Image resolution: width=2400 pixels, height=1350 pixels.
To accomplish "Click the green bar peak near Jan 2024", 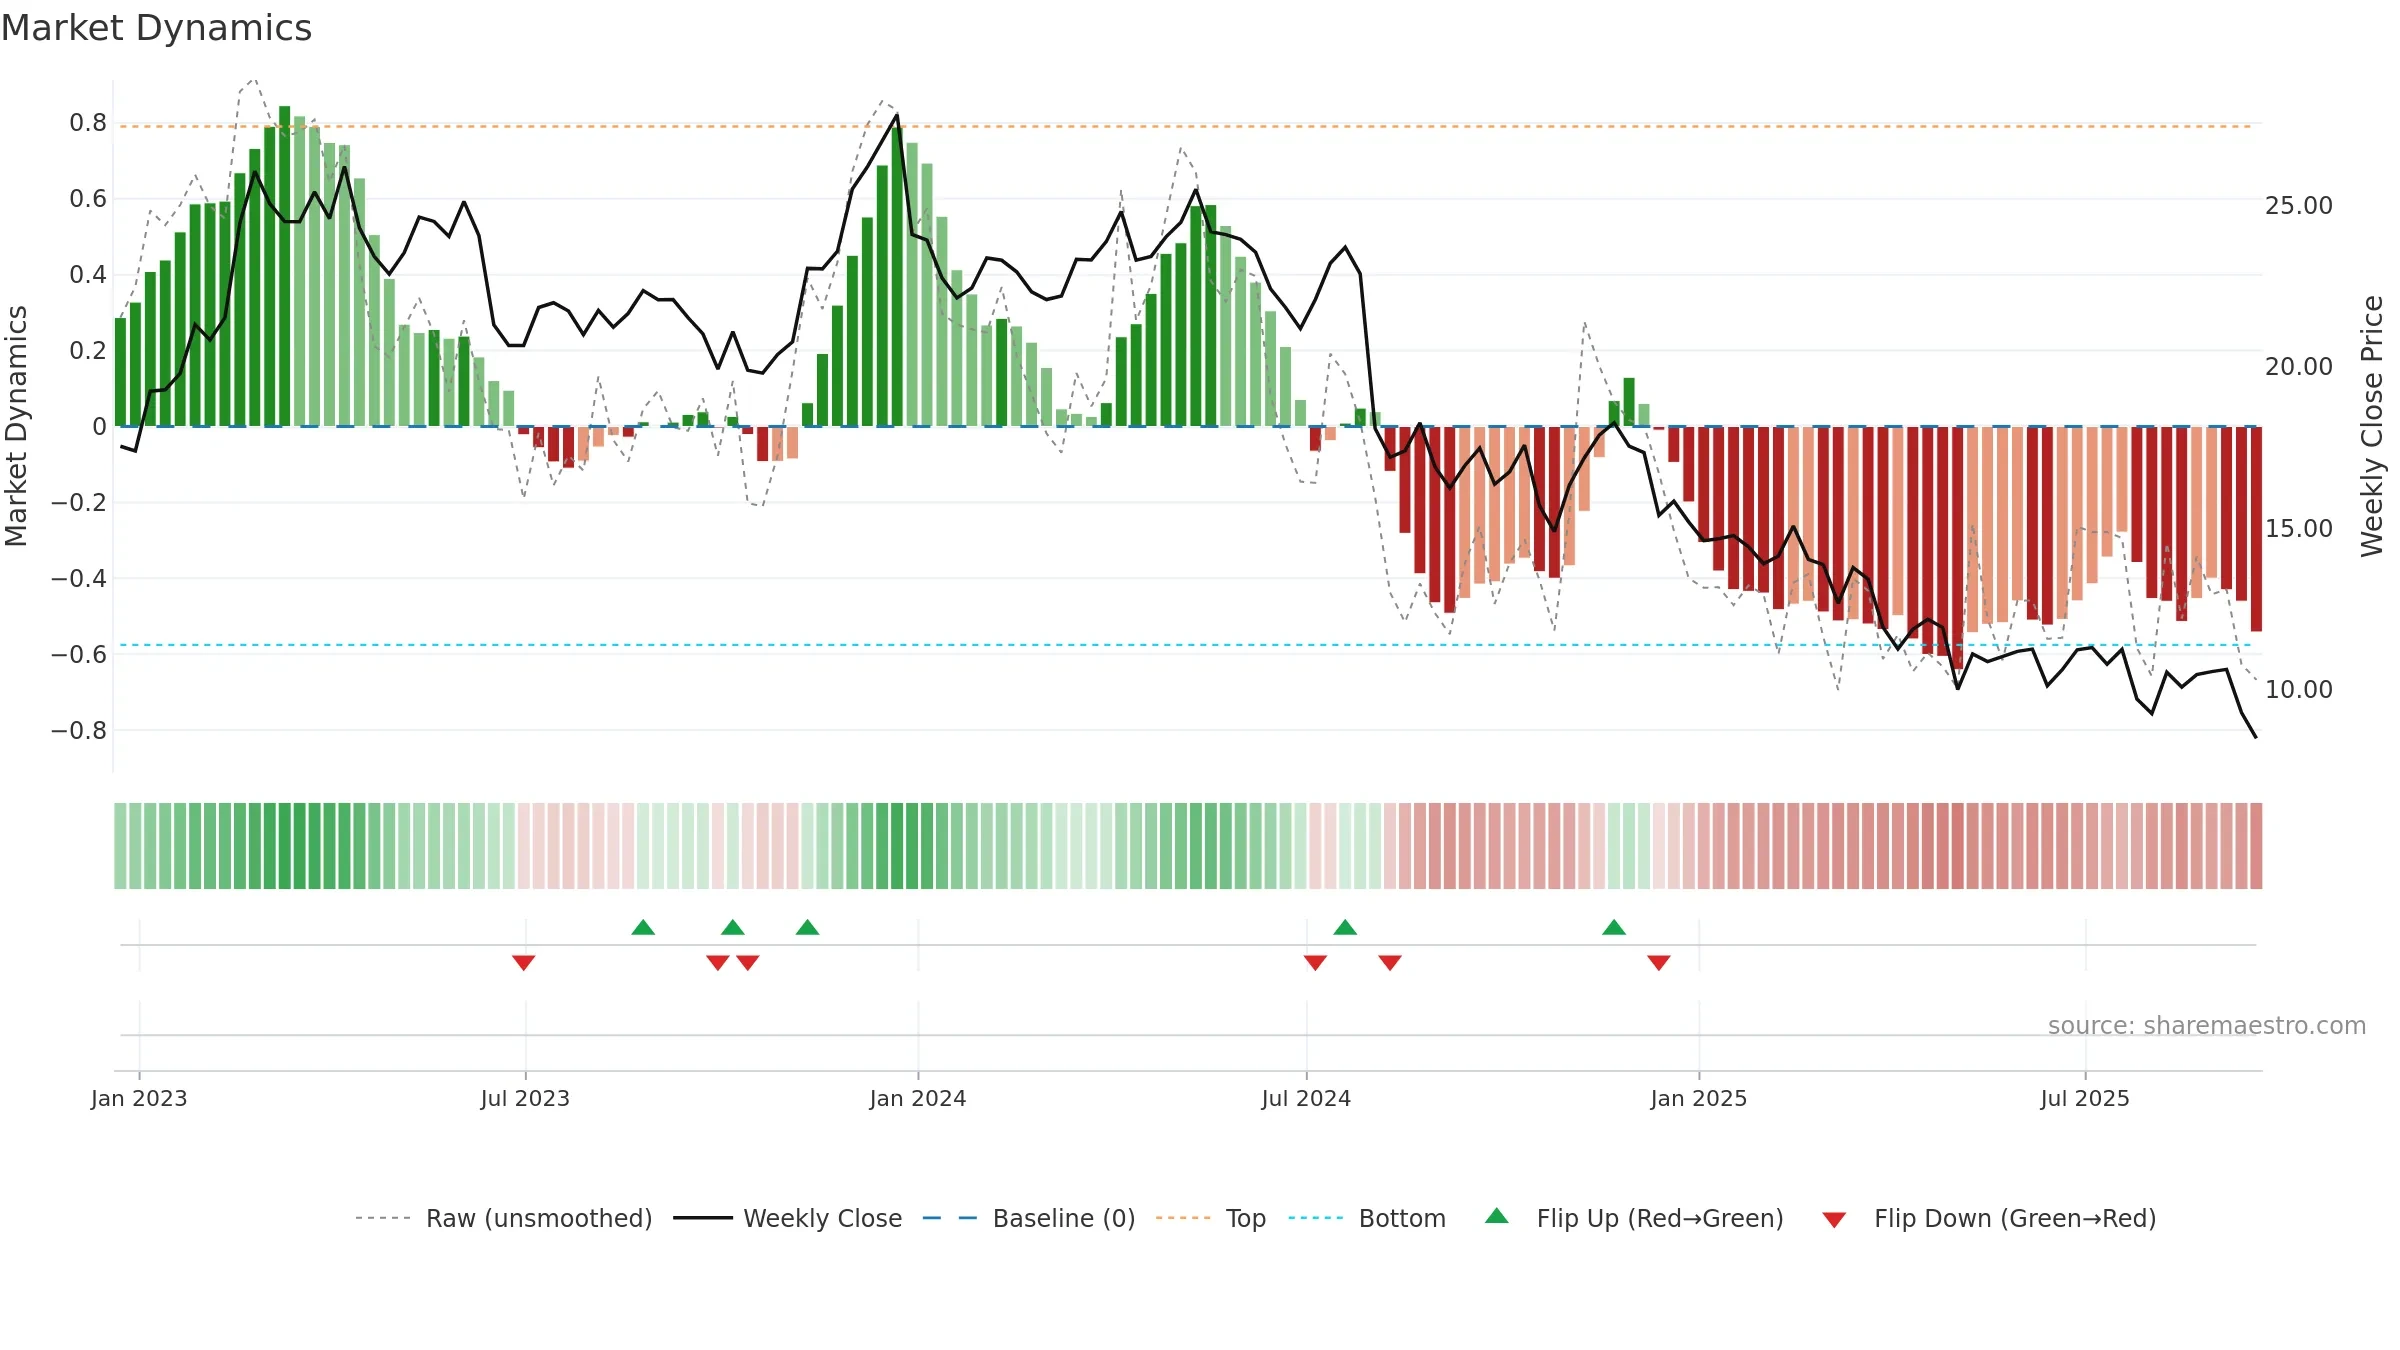I will 897,276.
